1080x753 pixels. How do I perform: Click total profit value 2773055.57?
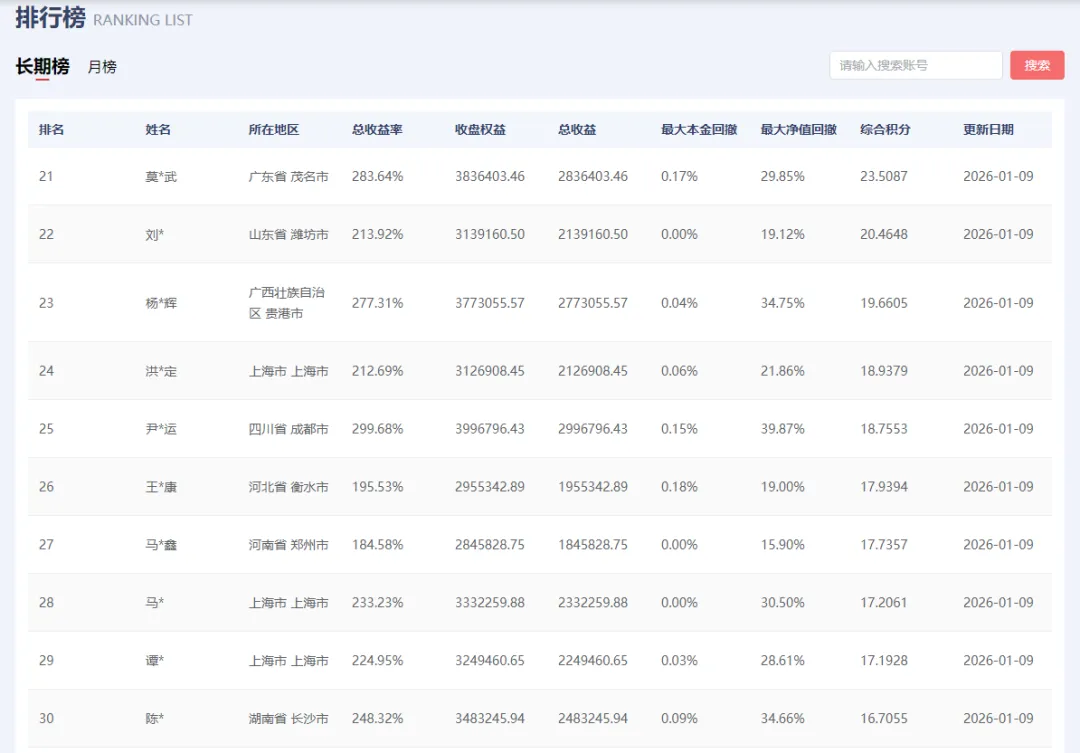coord(593,303)
